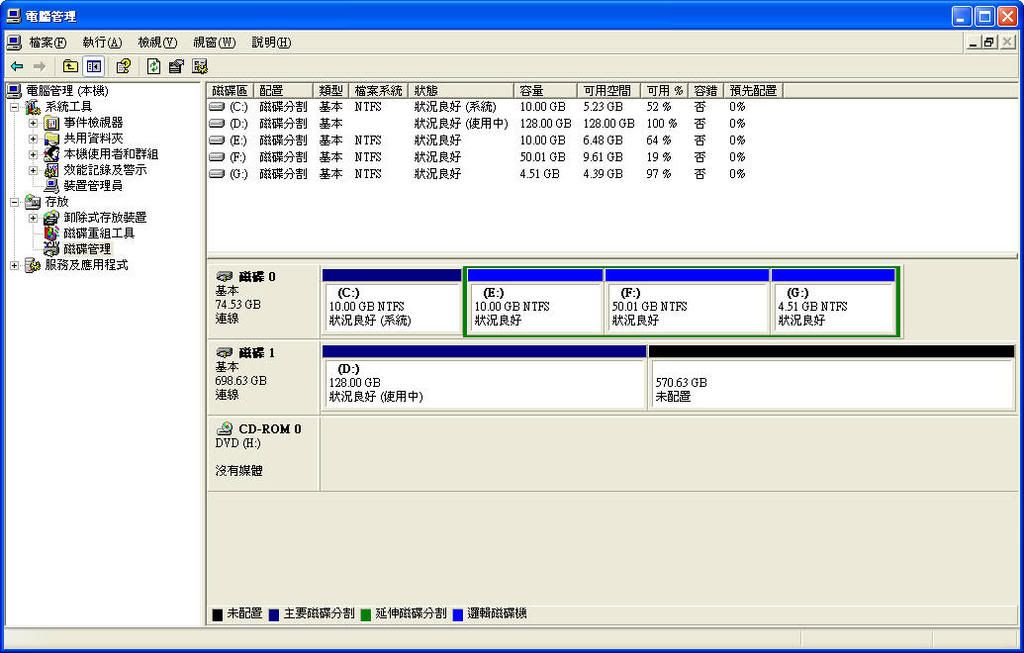Image resolution: width=1024 pixels, height=653 pixels.
Task: Click the CD-ROM 0 drive label
Action: pos(269,429)
